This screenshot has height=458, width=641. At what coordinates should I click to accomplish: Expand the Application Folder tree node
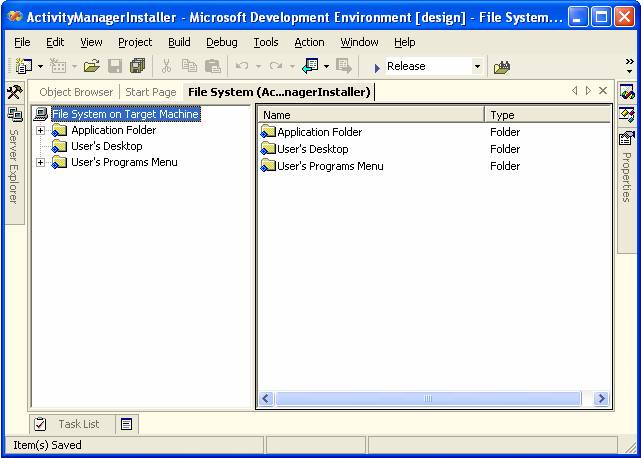point(40,130)
